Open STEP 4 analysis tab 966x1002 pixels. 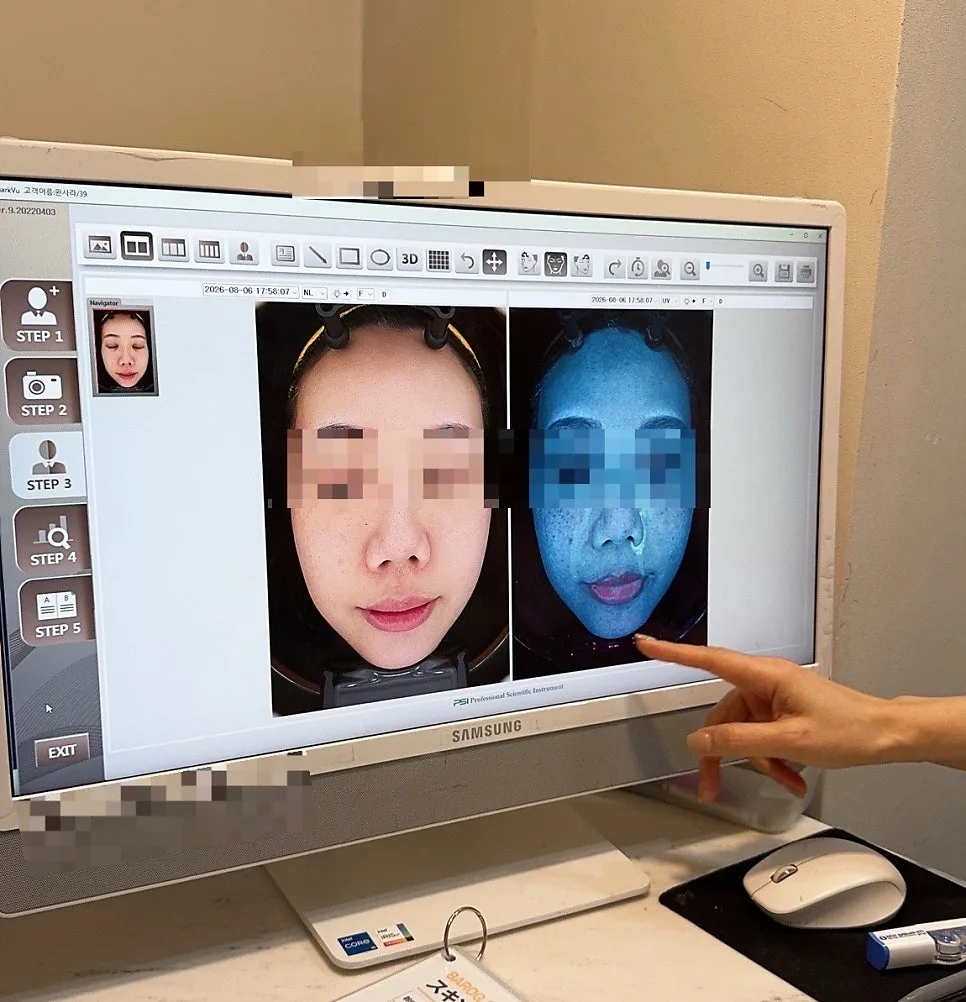tap(52, 539)
